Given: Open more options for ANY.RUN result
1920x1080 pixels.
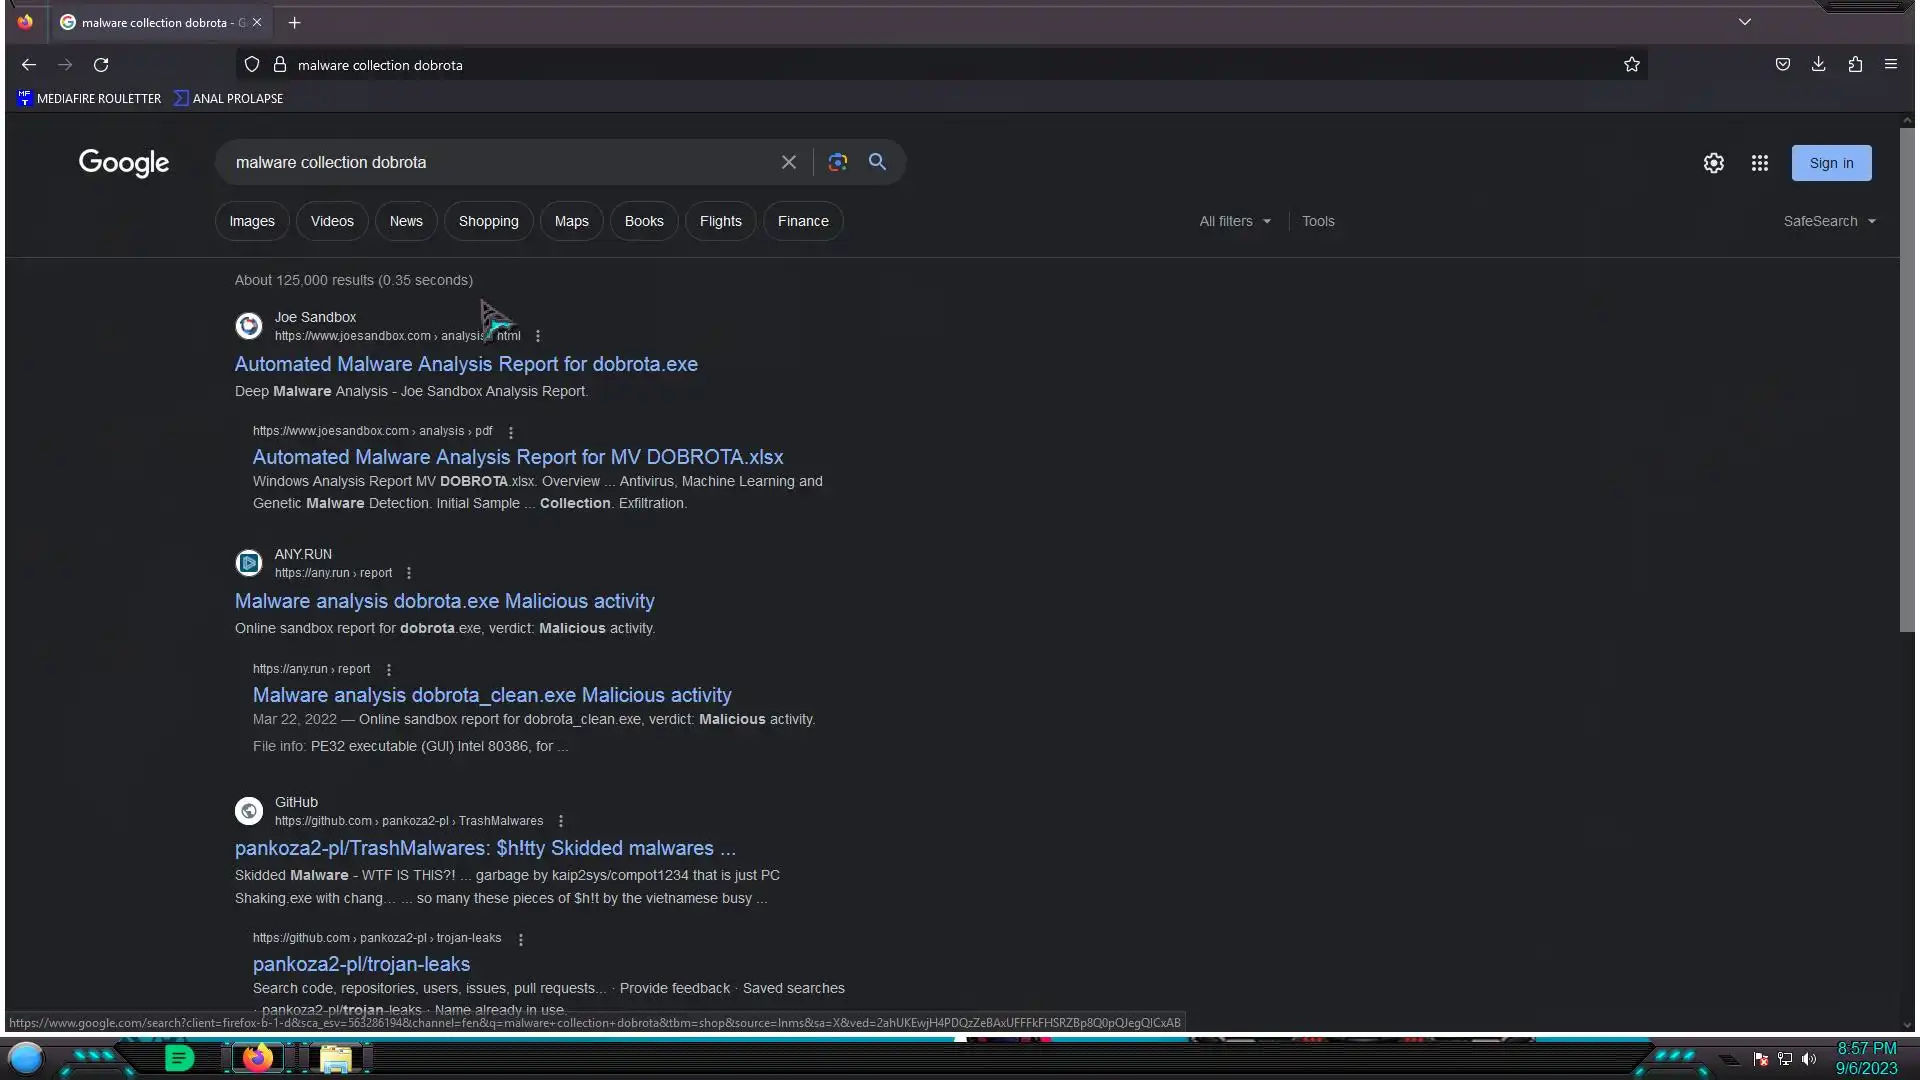Looking at the screenshot, I should 408,573.
